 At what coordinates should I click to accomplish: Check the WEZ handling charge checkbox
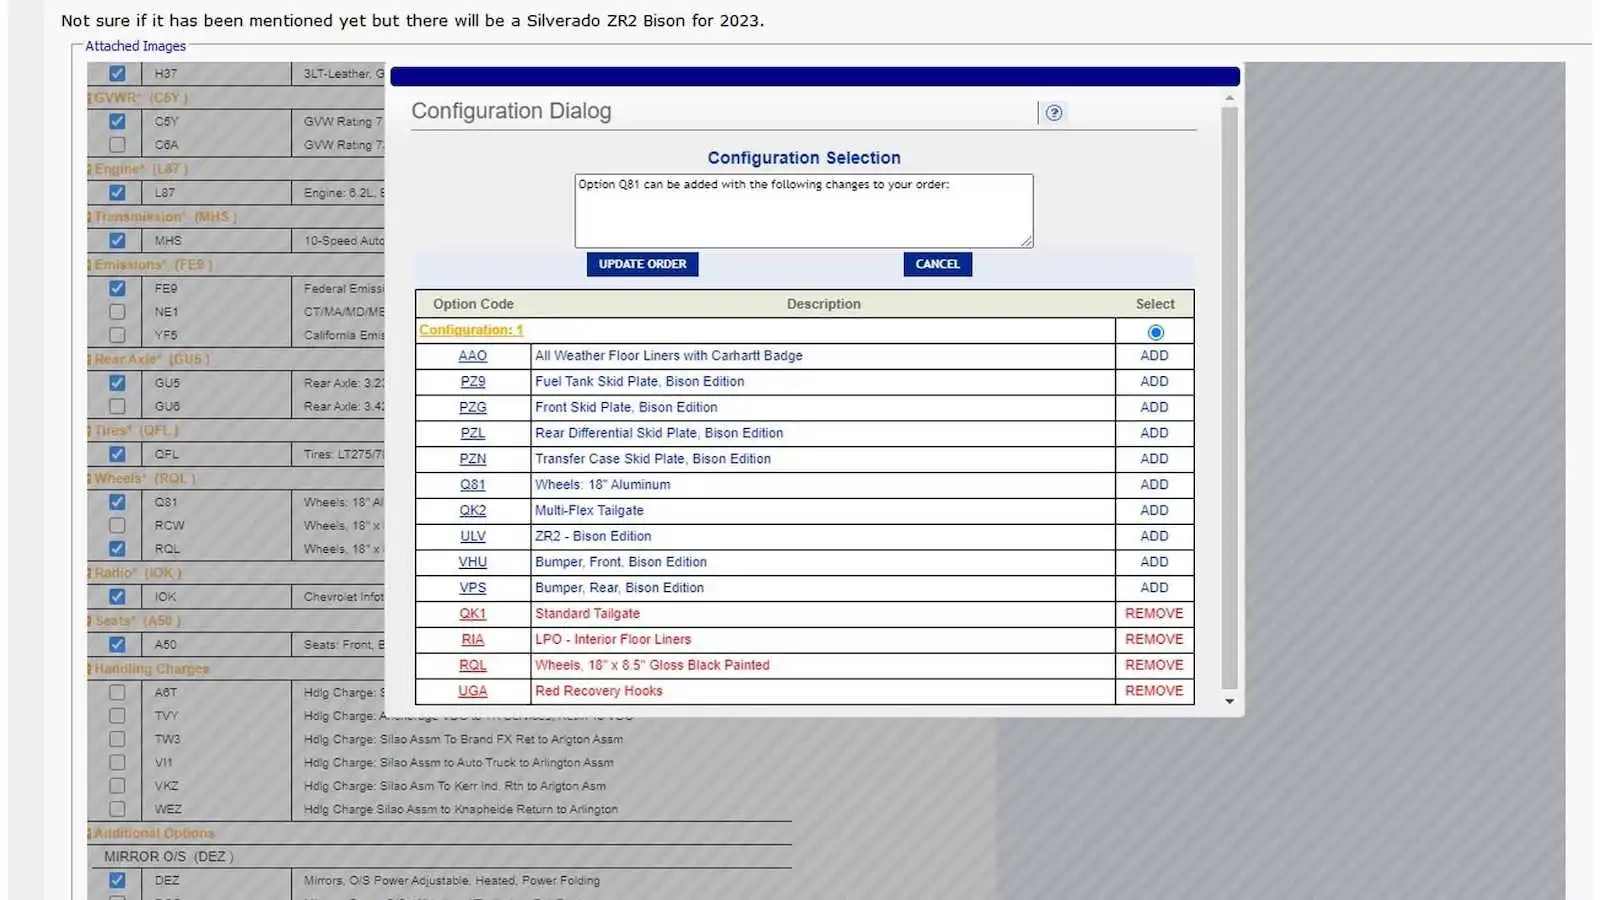coord(117,809)
